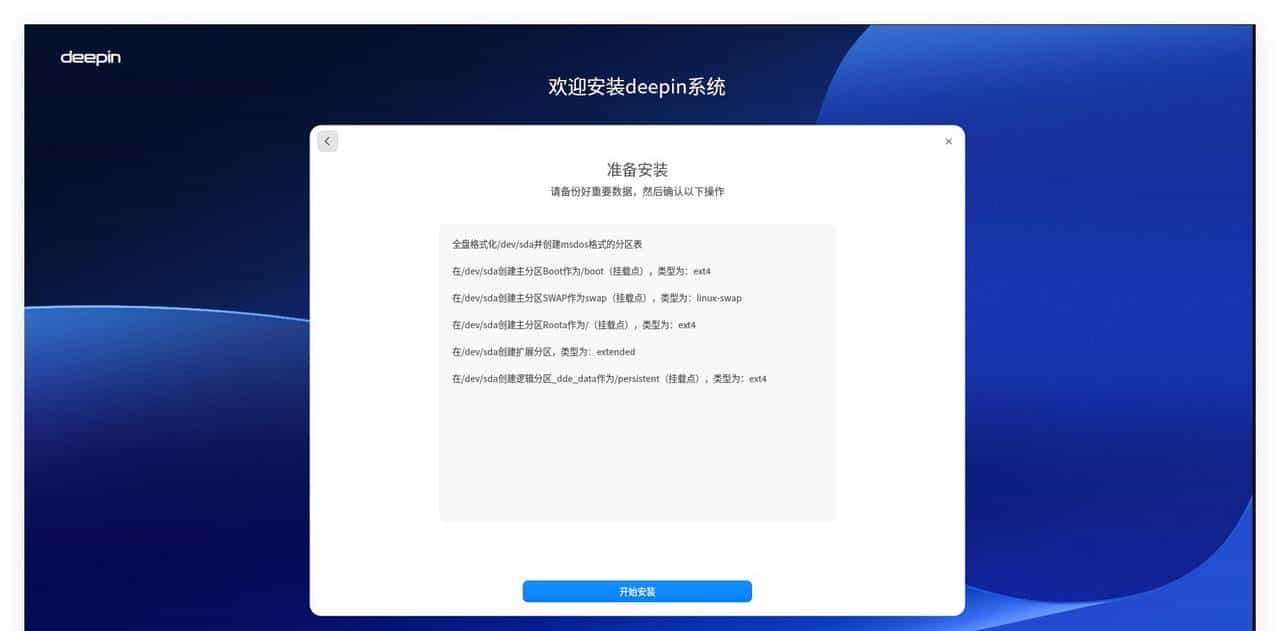Click the partition operations list panel
This screenshot has width=1280, height=631.
point(637,370)
